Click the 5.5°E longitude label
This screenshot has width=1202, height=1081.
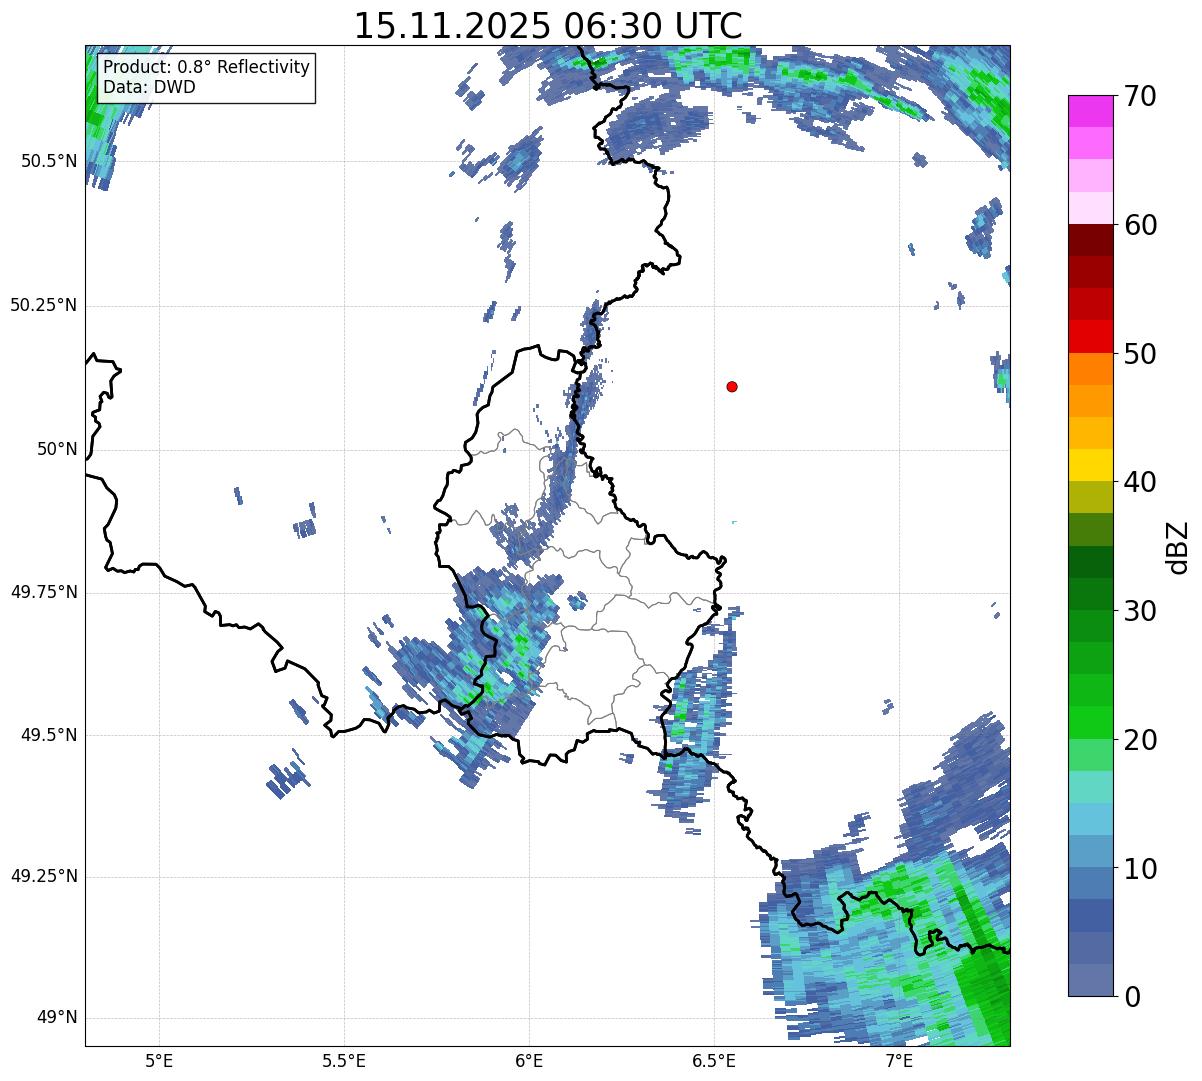coord(344,1060)
